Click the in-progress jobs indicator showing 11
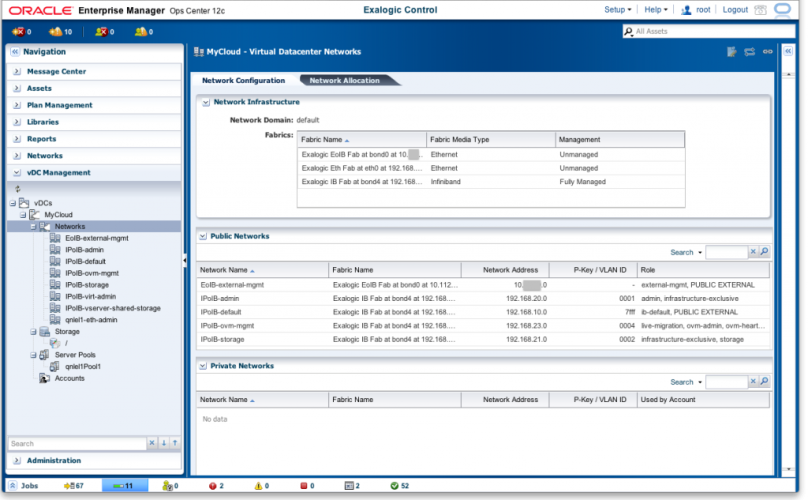808x500 pixels. pos(124,486)
